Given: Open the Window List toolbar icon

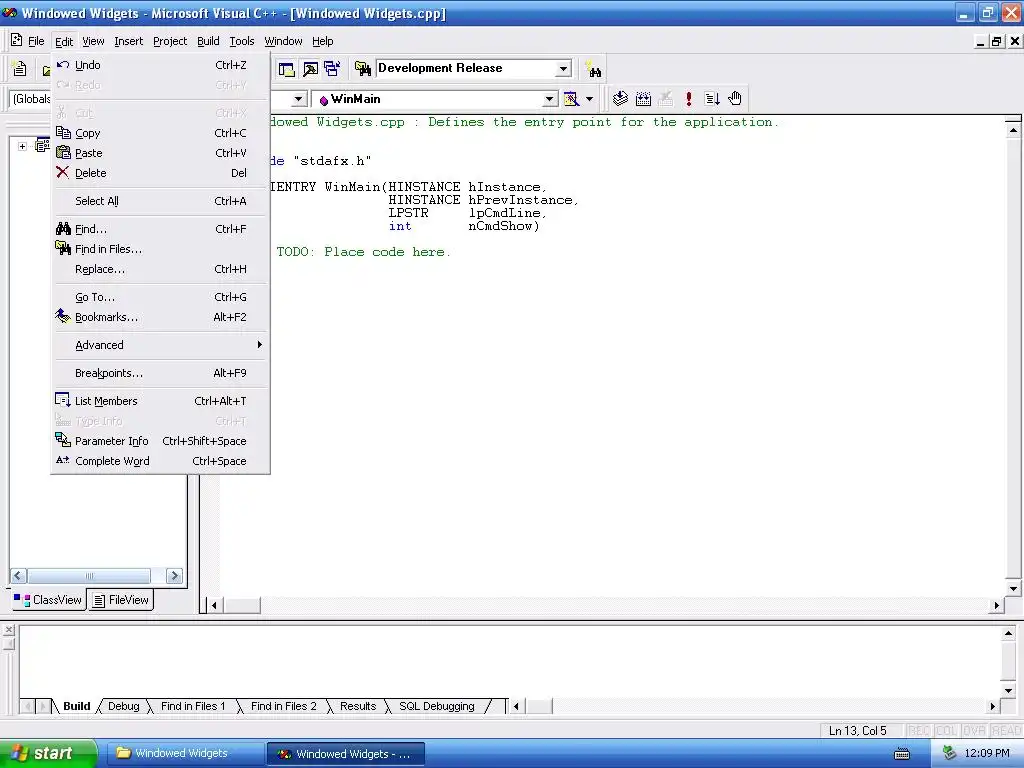Looking at the screenshot, I should (332, 69).
